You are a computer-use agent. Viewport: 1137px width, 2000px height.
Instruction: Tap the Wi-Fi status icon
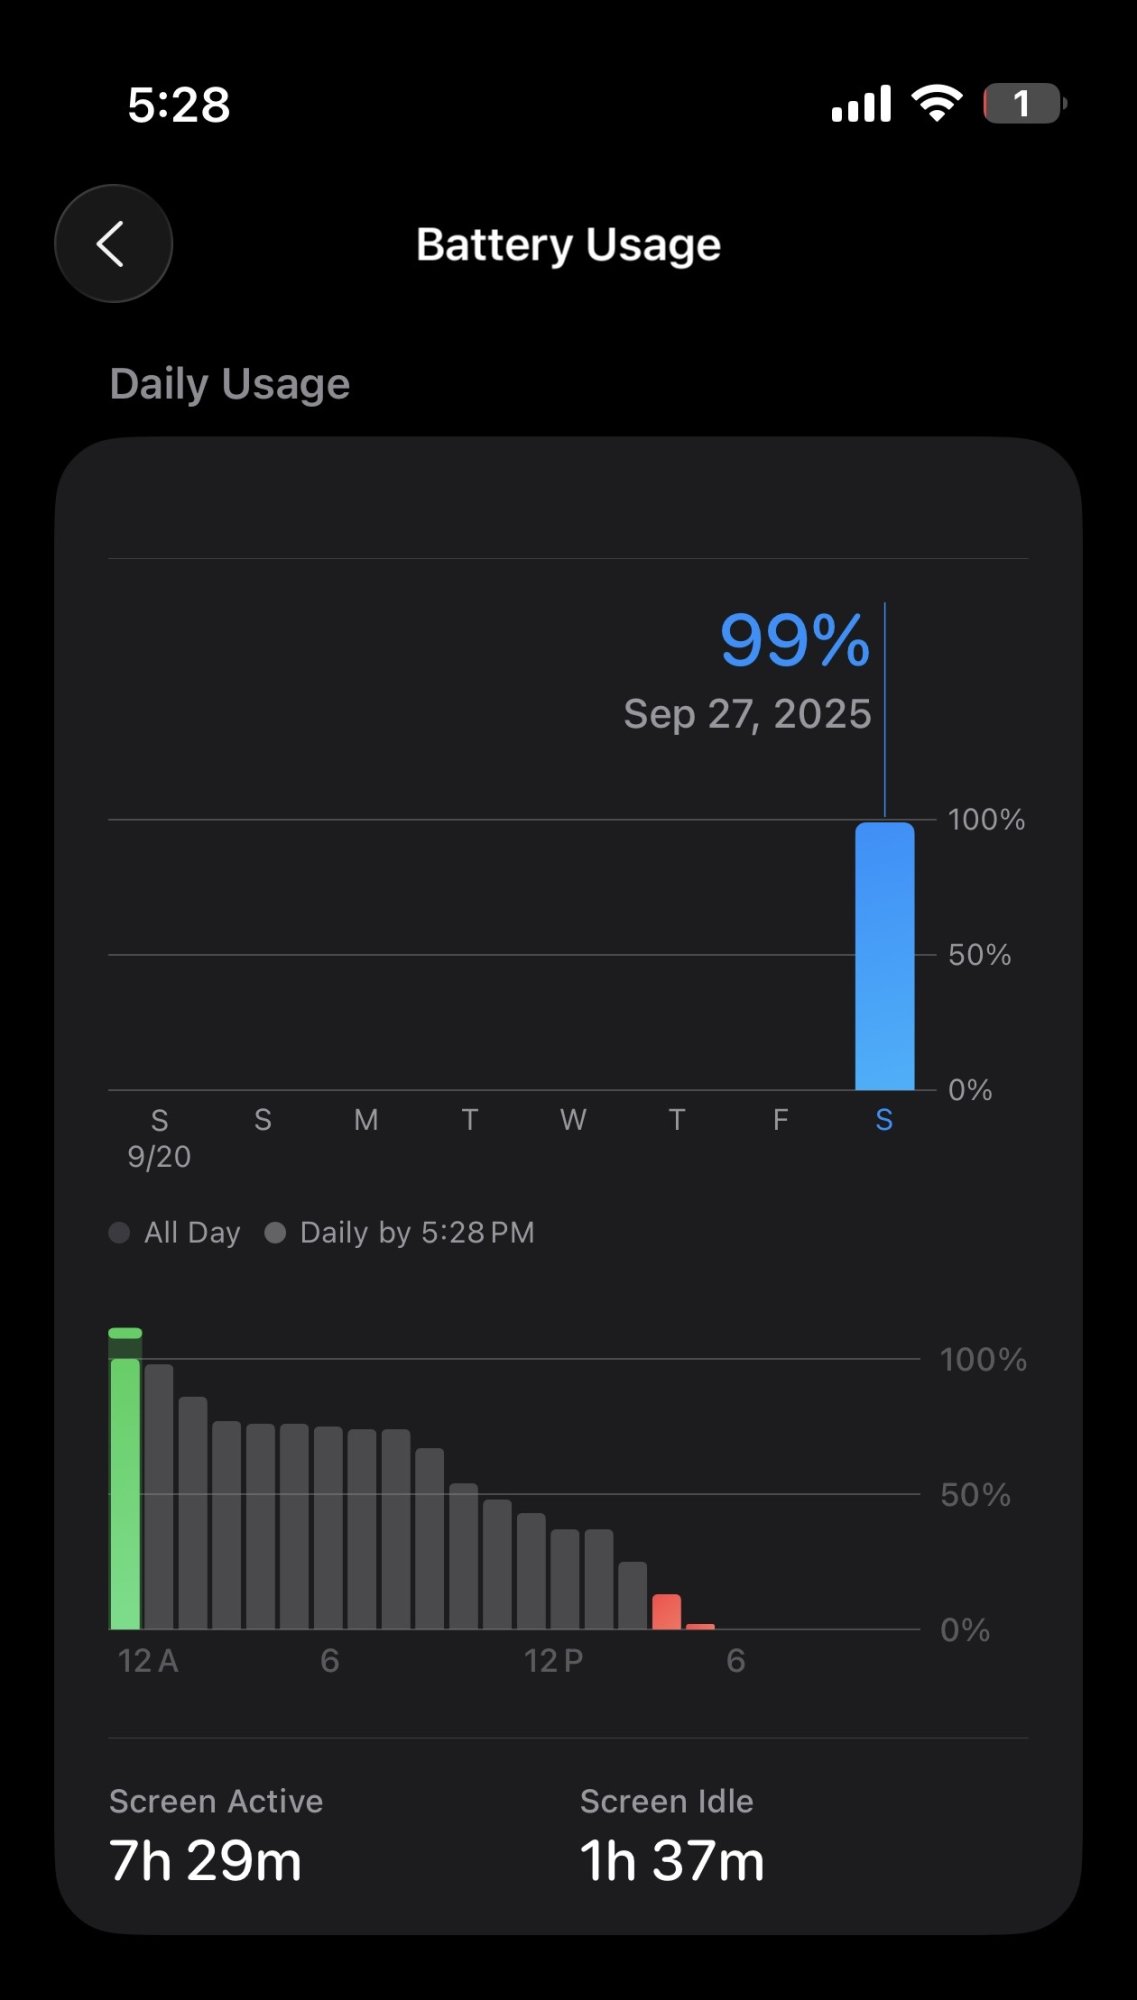click(936, 103)
